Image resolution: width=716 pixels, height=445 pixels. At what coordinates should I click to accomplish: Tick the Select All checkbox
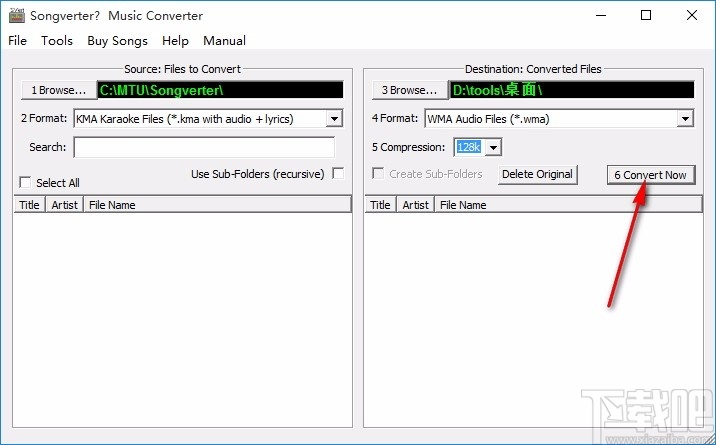click(x=25, y=183)
